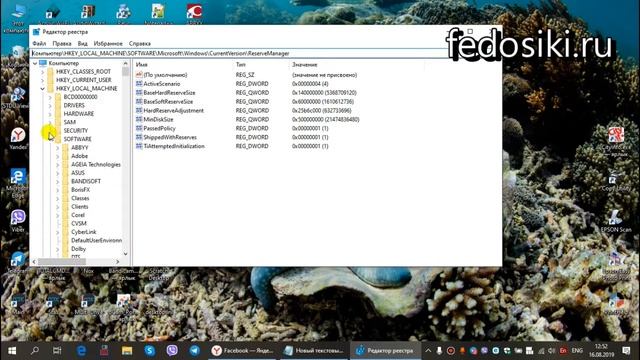Expand the Classes key under SOFTWARE

point(58,198)
